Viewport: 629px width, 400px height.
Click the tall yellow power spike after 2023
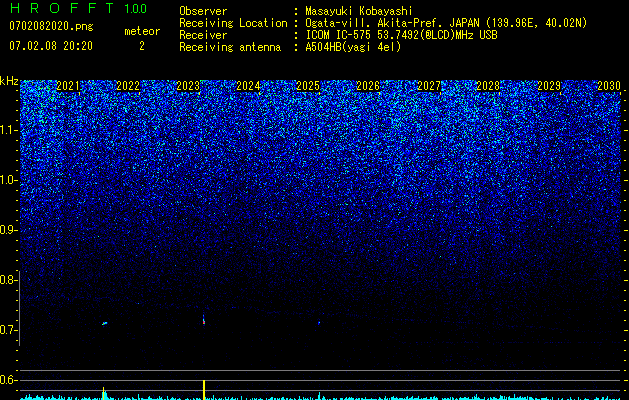204,390
